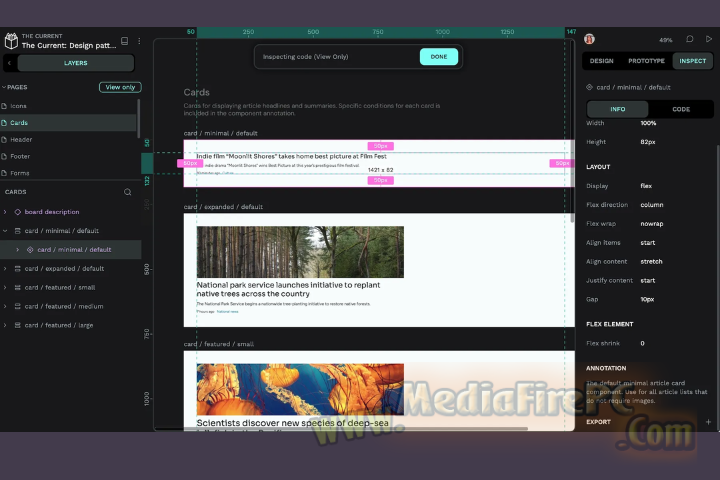Click the Width 100% value

click(648, 123)
